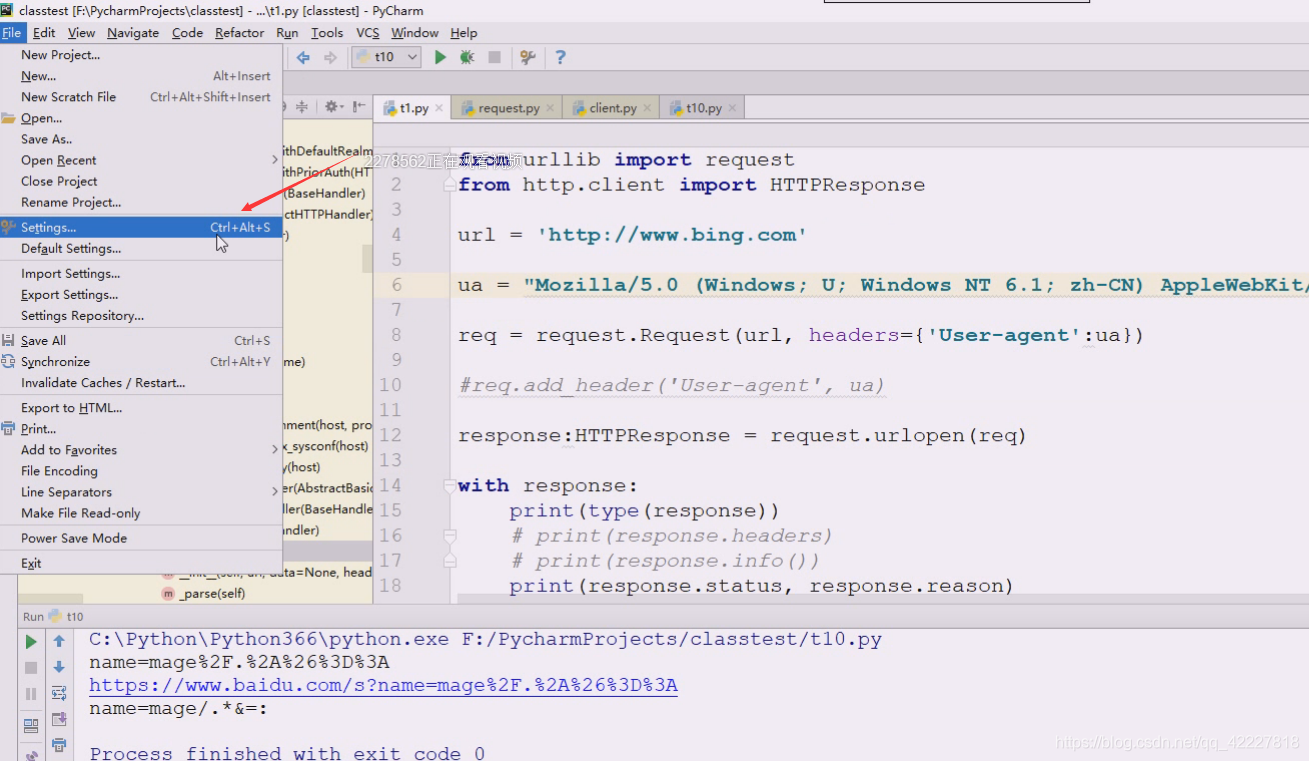
Task: Expand the Add to Favorites submenu
Action: (142, 450)
